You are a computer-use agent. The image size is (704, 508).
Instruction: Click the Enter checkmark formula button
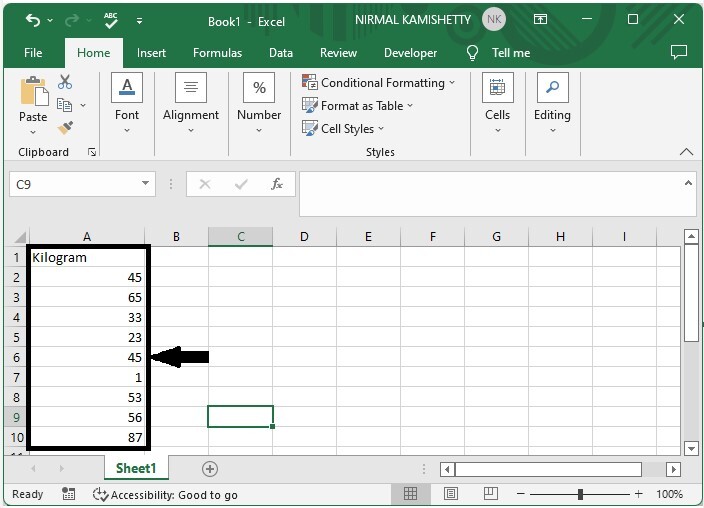pos(241,184)
